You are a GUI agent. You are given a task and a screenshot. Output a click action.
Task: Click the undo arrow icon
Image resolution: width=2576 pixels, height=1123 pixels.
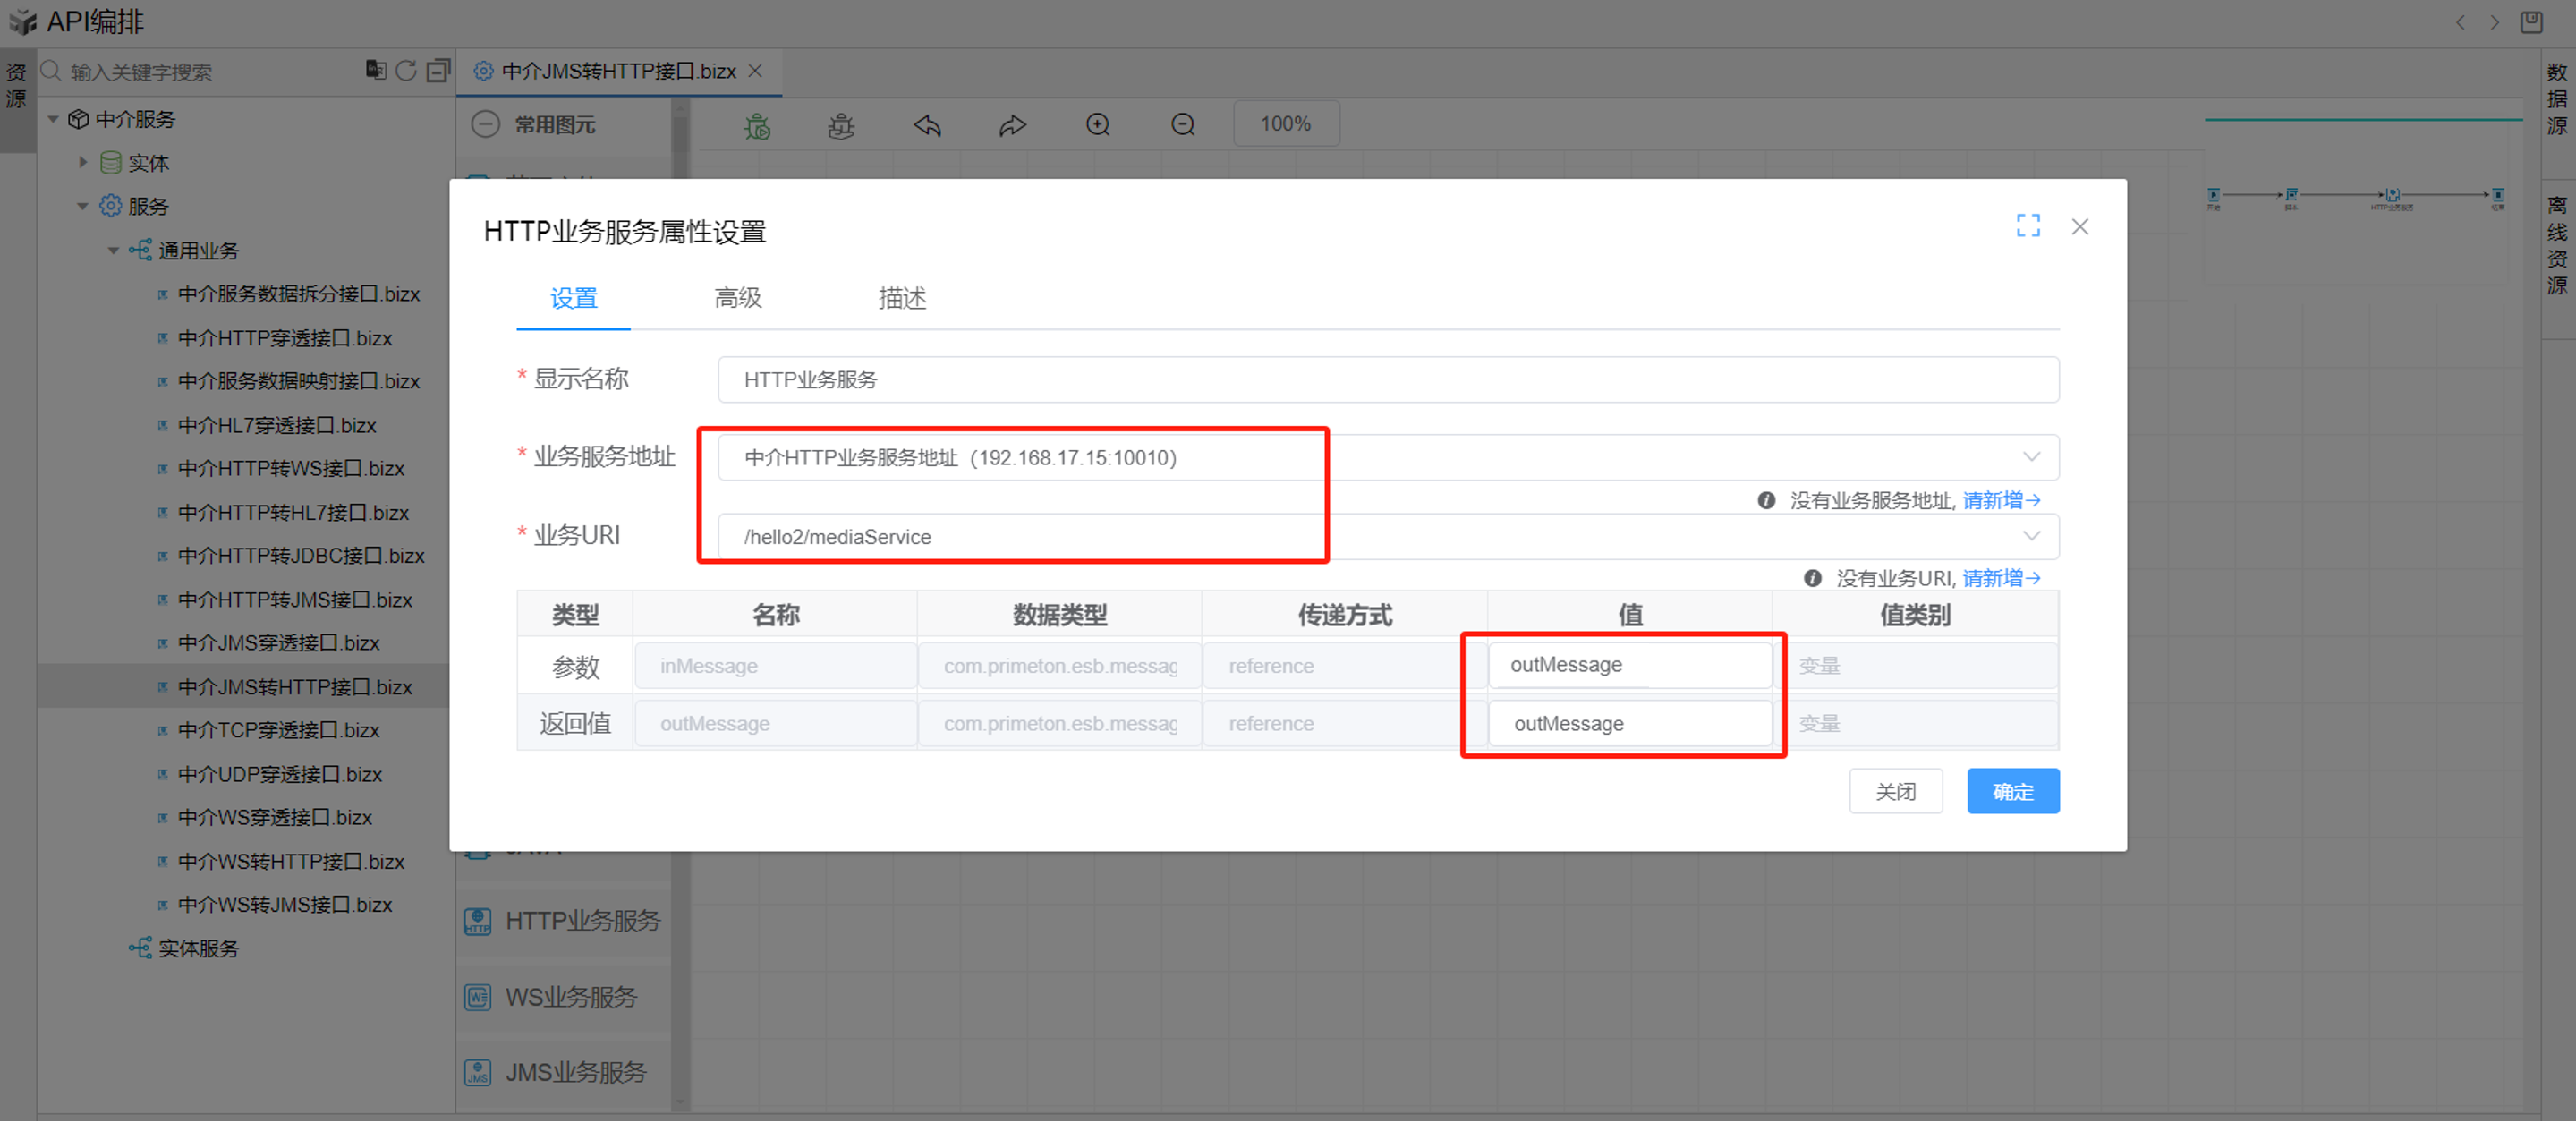point(927,125)
